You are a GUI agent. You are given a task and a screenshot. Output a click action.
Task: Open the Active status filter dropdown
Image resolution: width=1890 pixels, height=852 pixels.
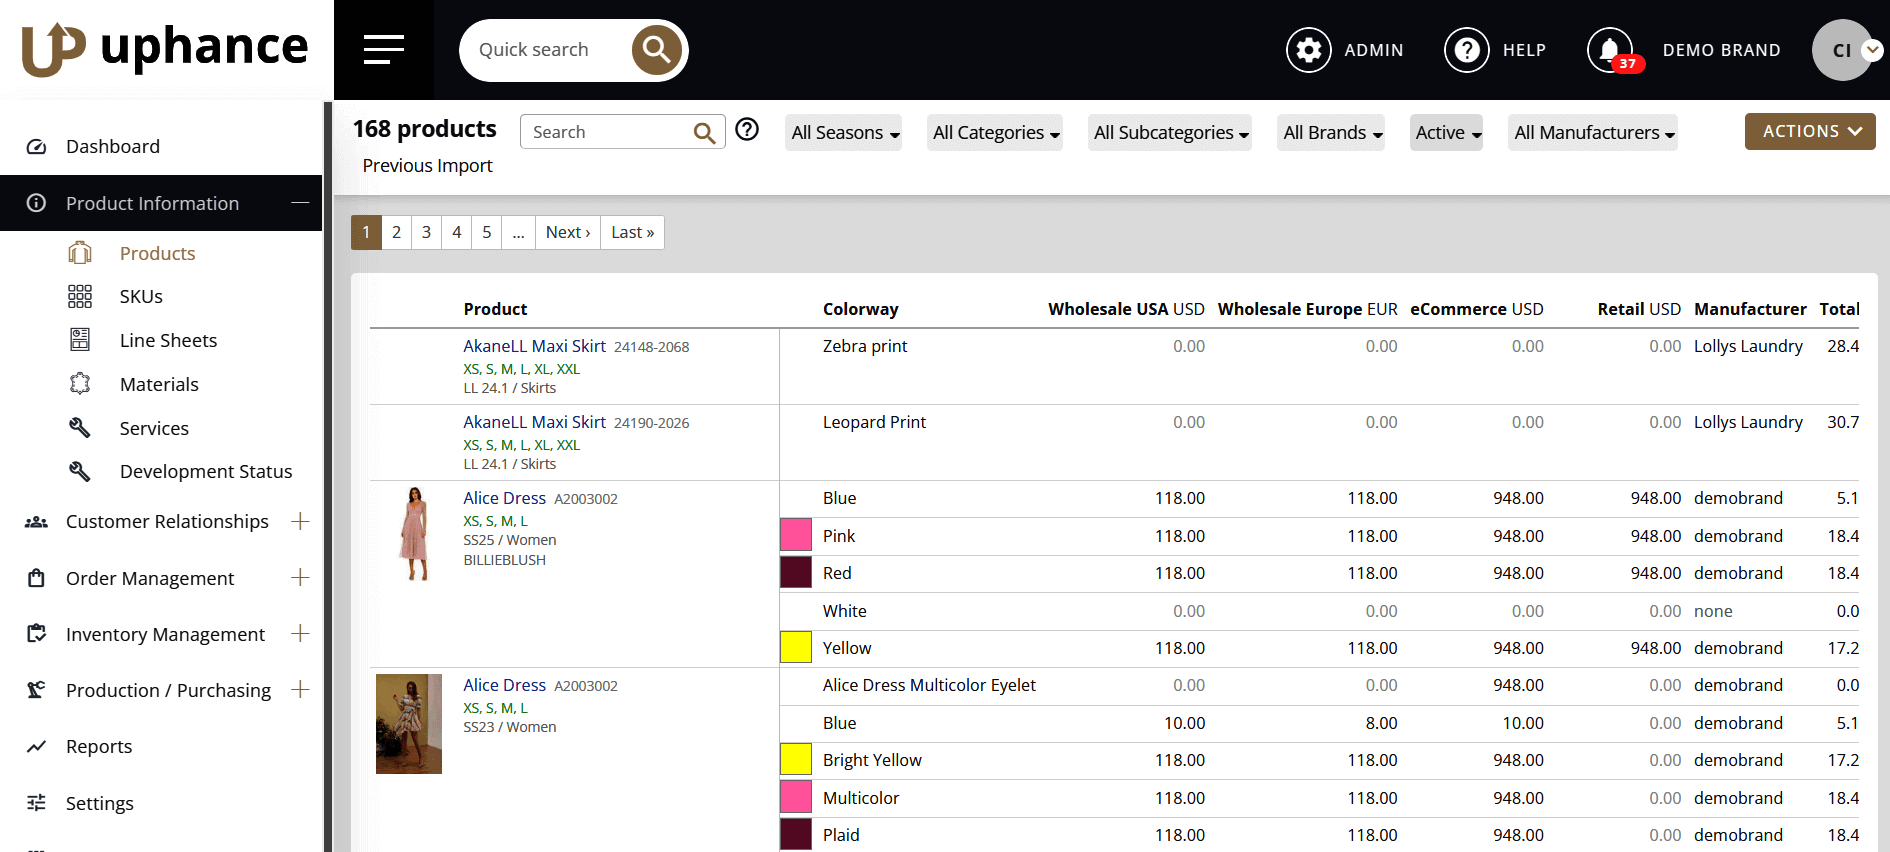1446,133
